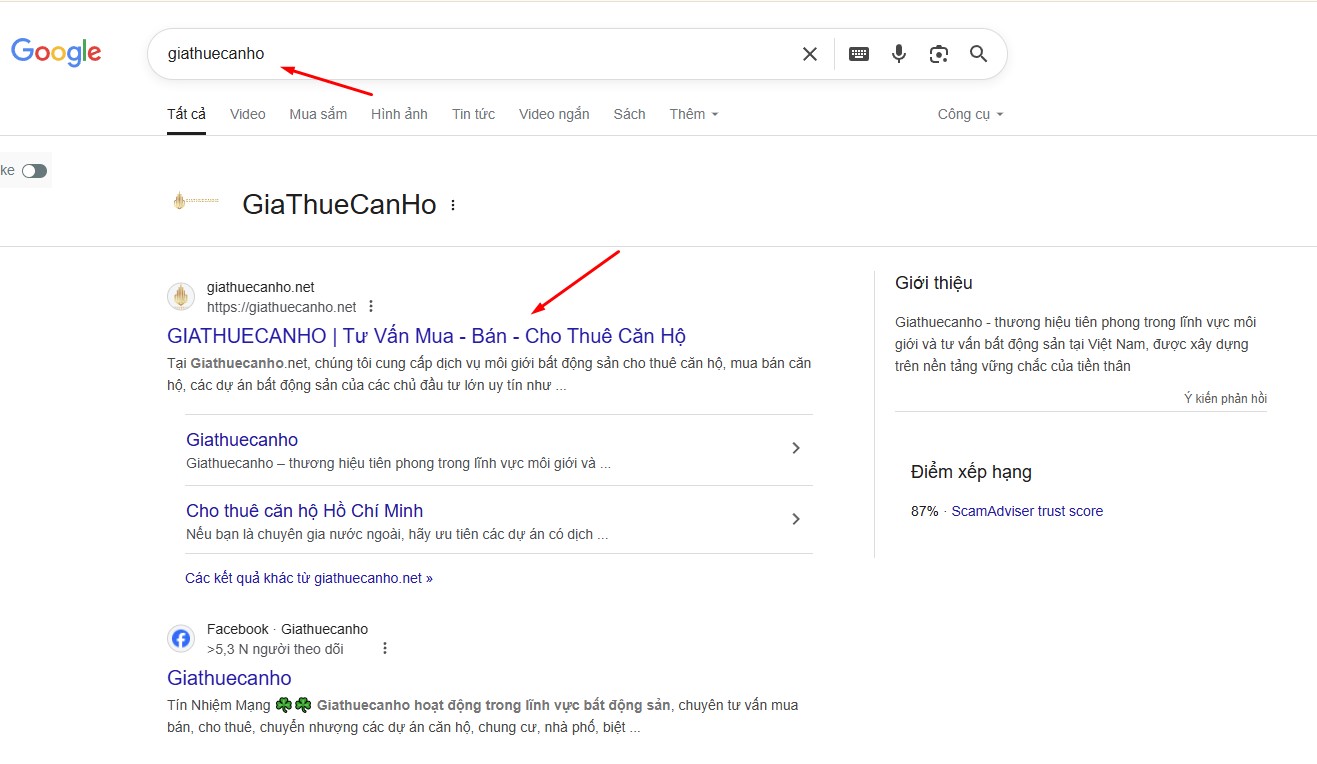Screen dimensions: 1317x764
Task: Switch to the Hình ảnh tab
Action: [399, 113]
